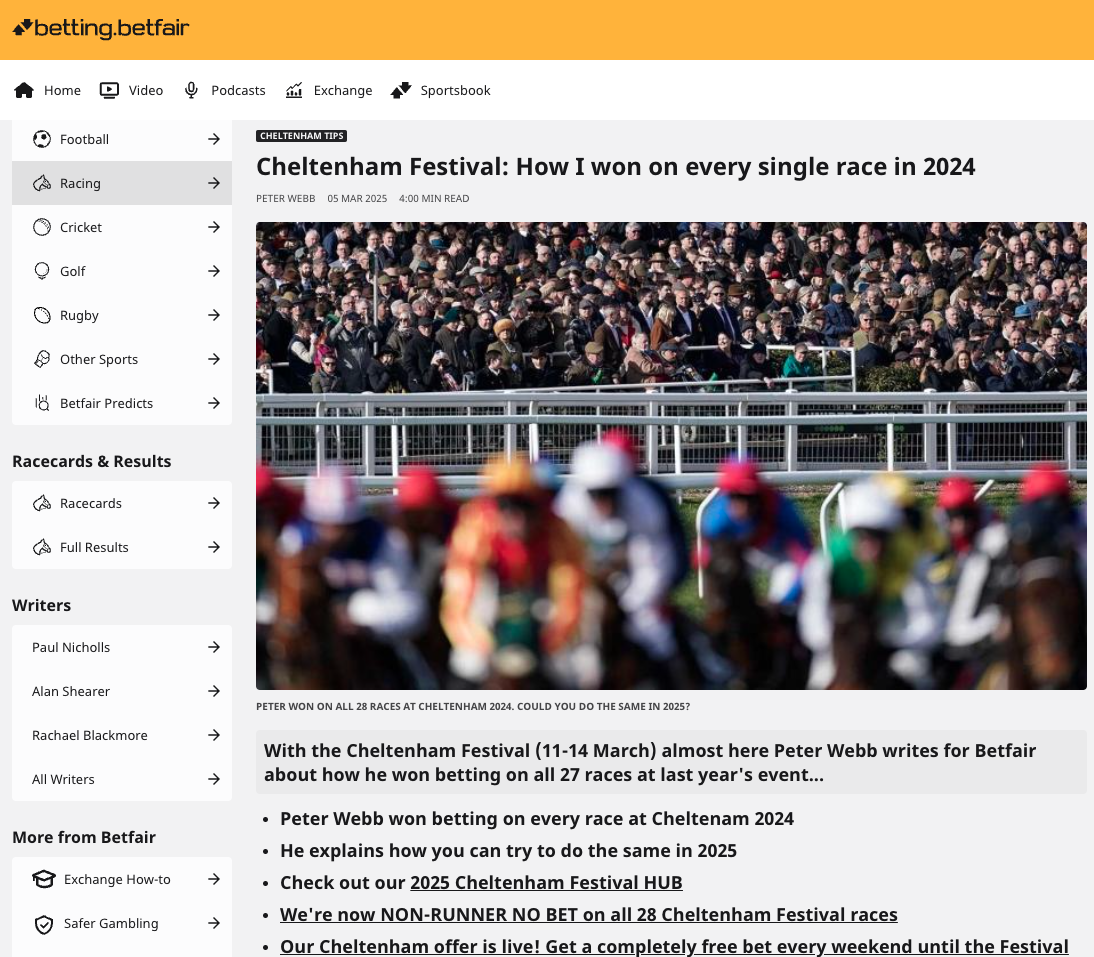Click the Racing horse icon

click(x=42, y=183)
